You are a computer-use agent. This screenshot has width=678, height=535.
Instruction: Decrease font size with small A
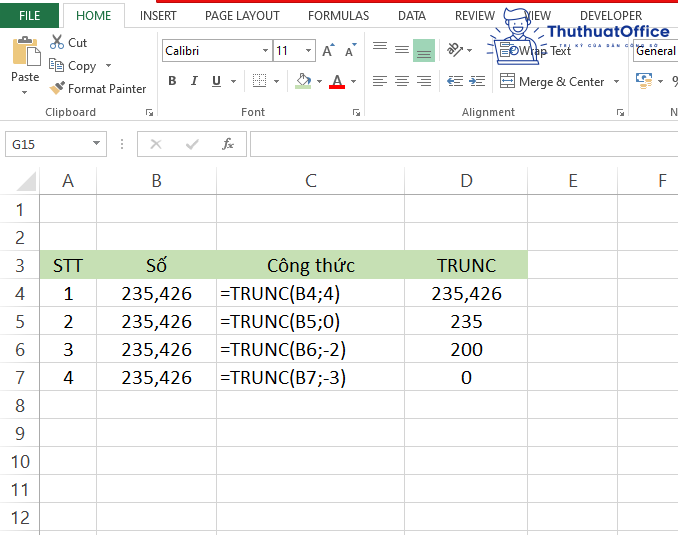[x=351, y=51]
